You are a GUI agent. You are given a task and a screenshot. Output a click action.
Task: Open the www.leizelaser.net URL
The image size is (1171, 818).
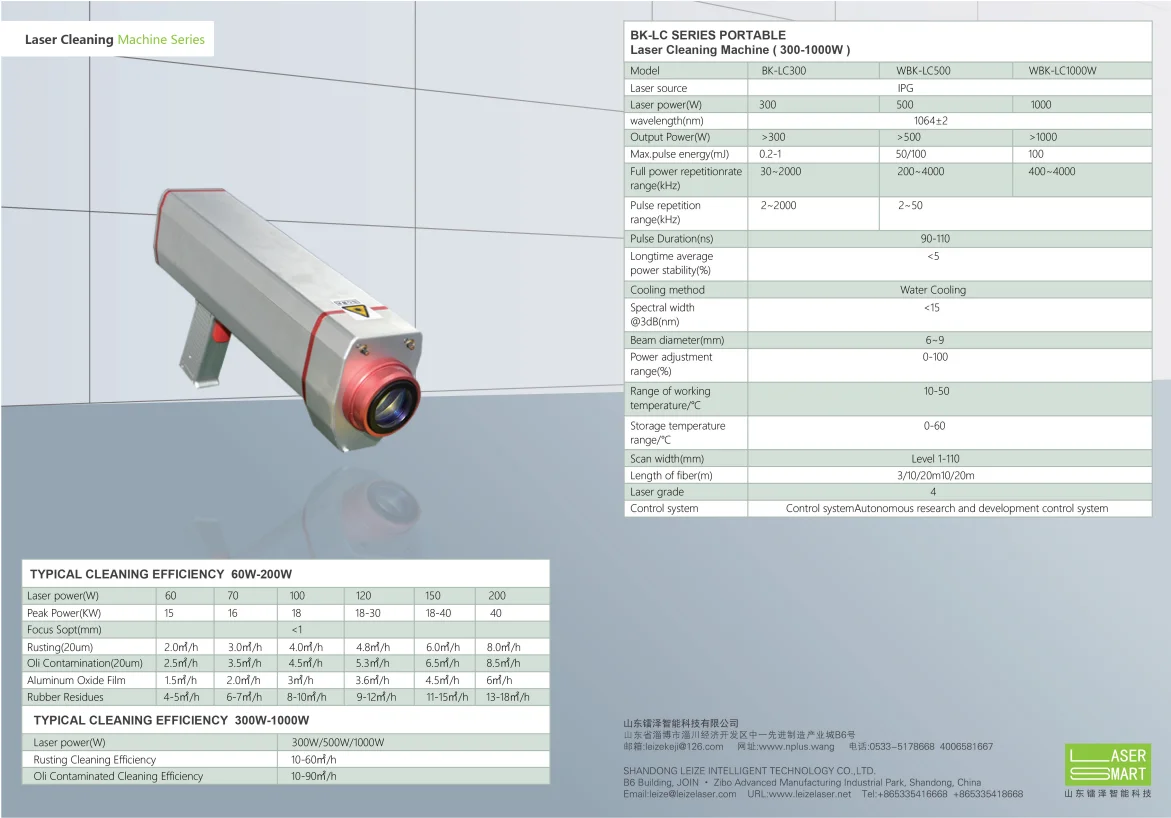pyautogui.click(x=810, y=794)
